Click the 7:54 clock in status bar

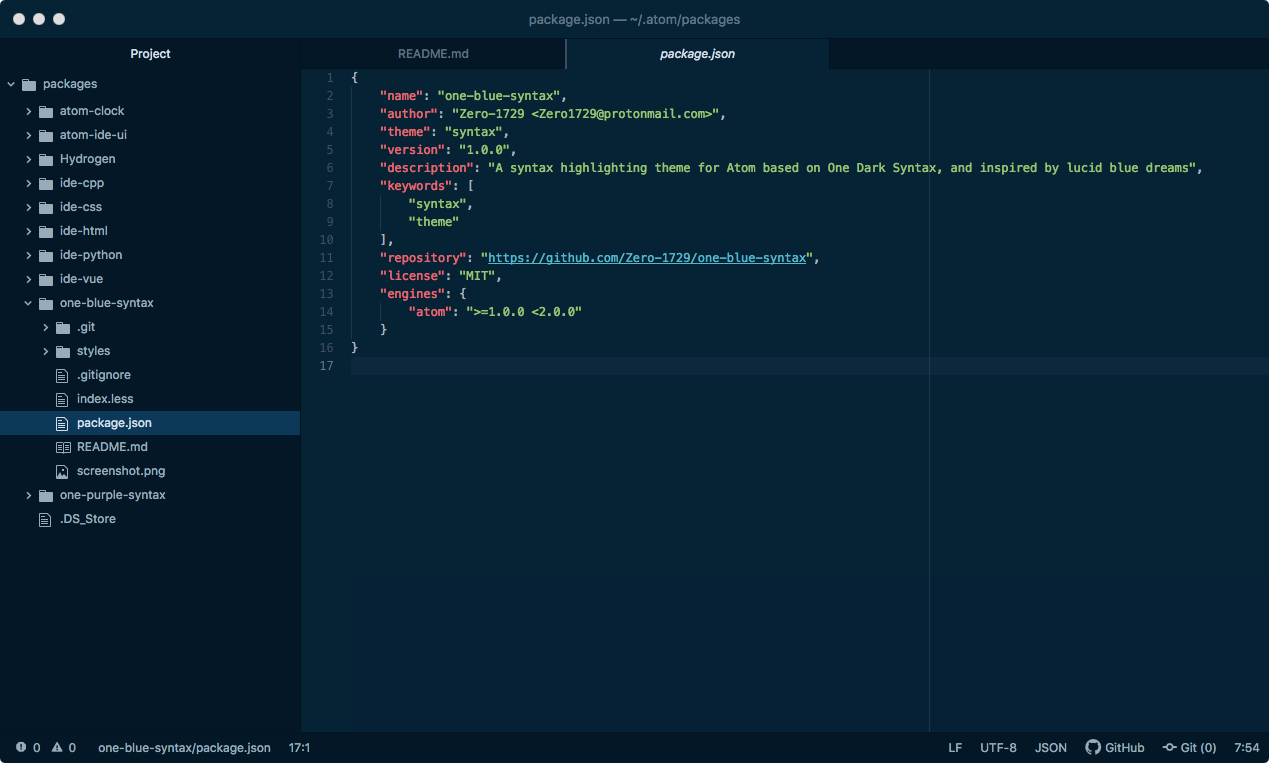(1247, 747)
